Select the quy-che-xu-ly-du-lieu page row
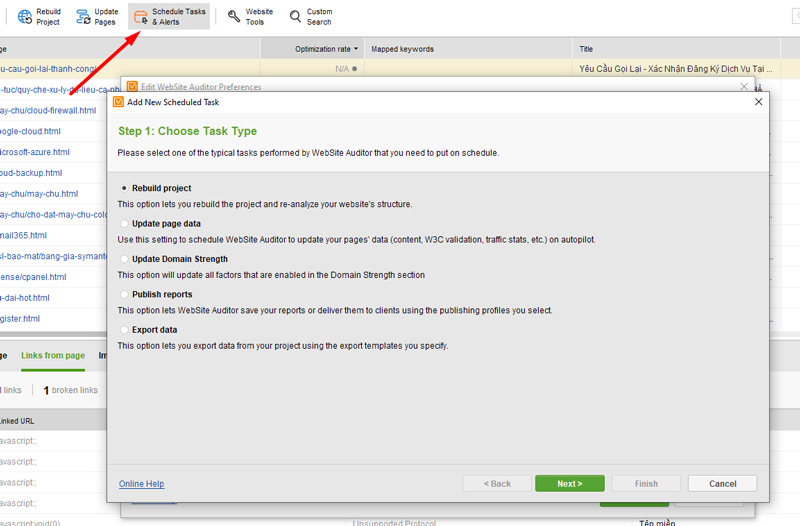 pos(60,90)
